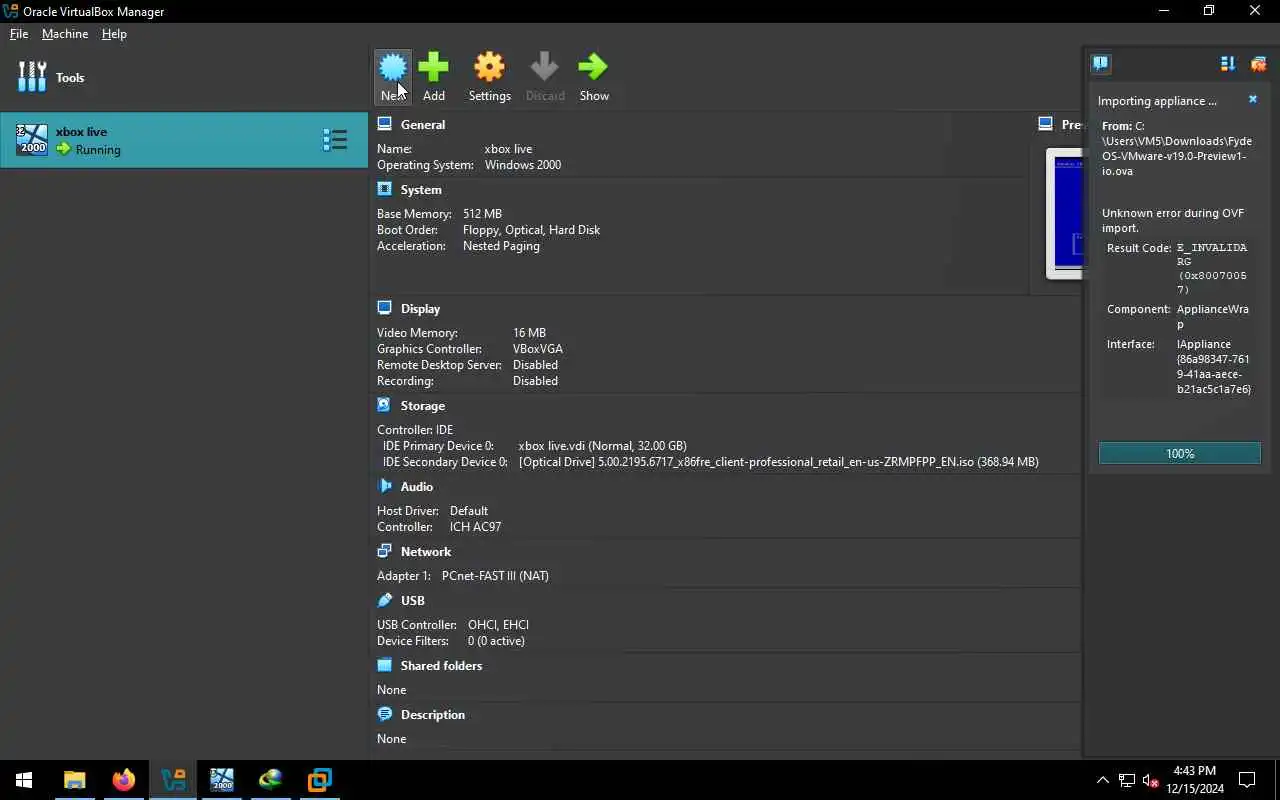Click the Audio section speaker icon
1280x800 pixels.
(384, 486)
